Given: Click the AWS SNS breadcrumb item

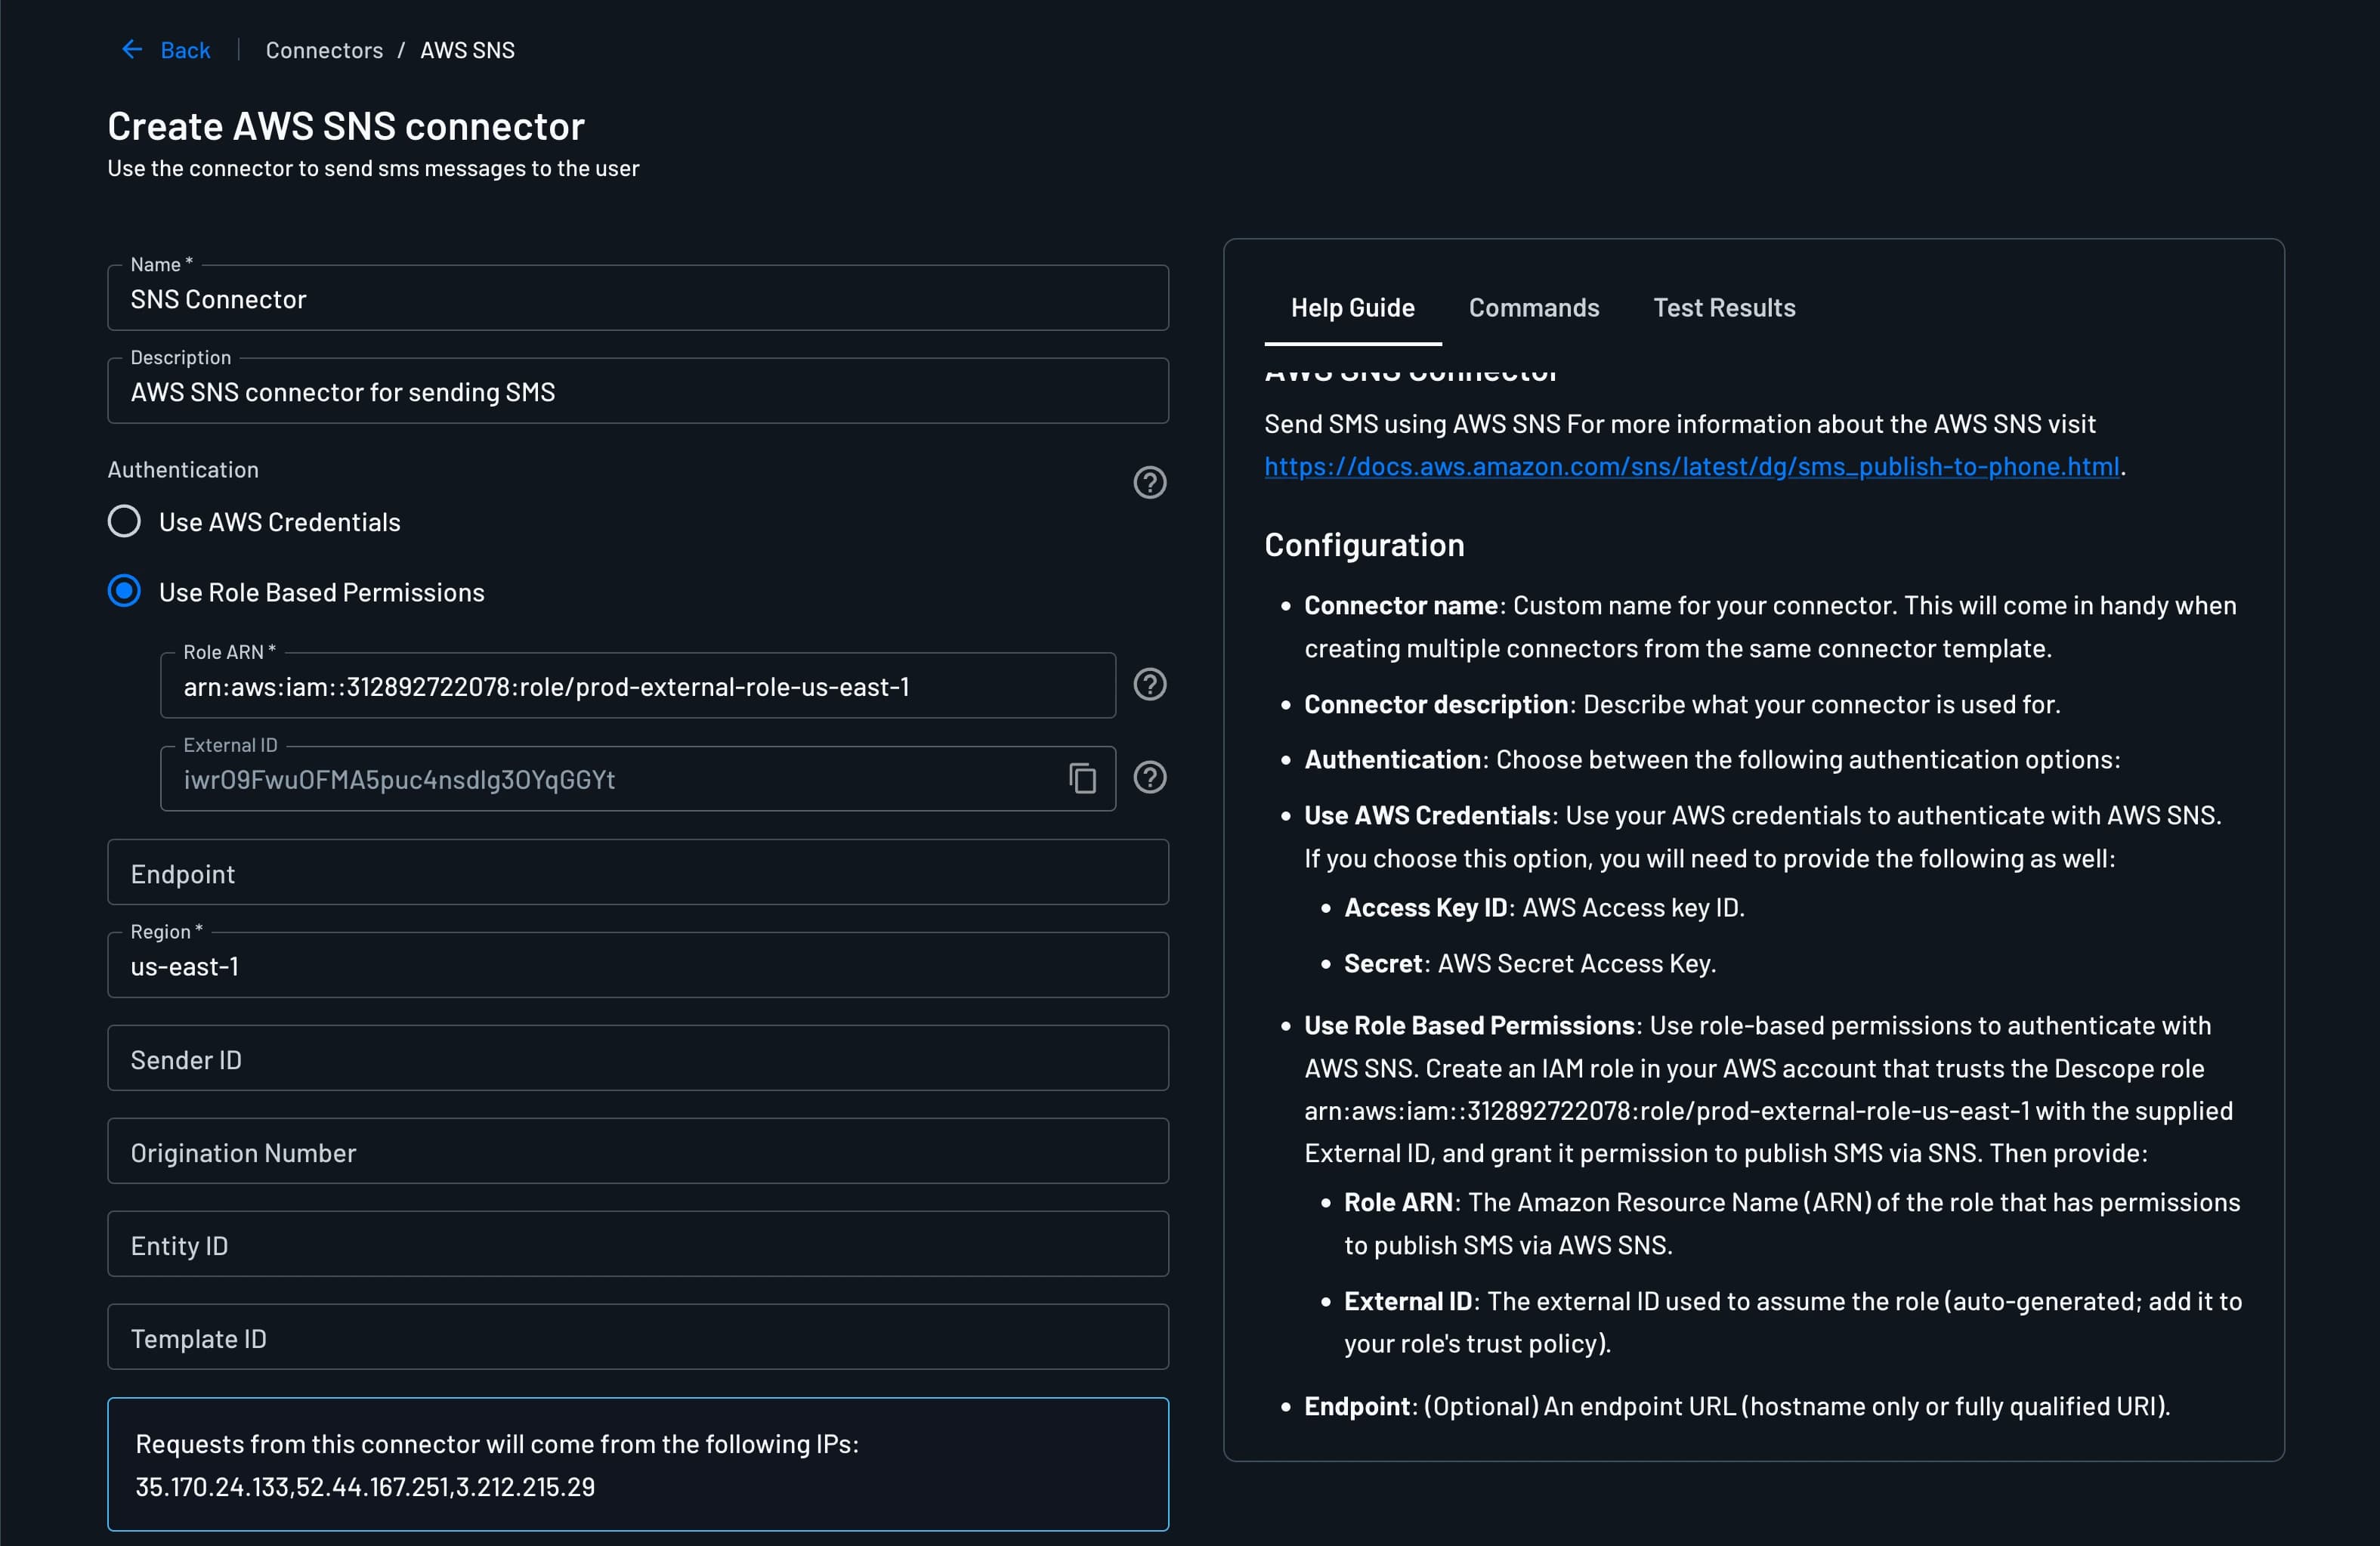Looking at the screenshot, I should [x=467, y=50].
